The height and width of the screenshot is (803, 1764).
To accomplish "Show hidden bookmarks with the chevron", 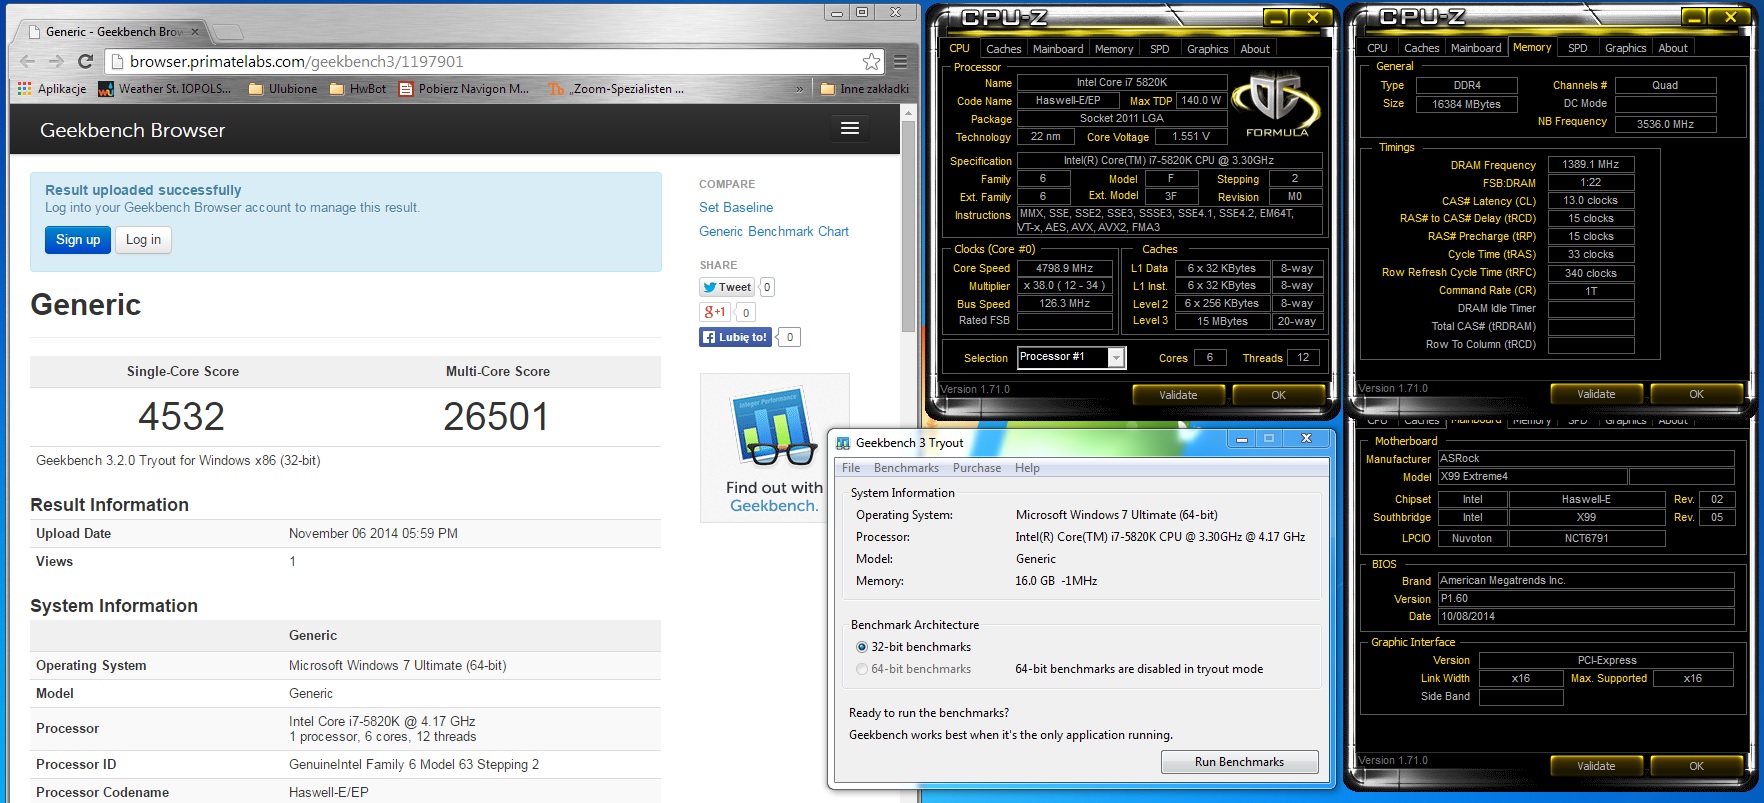I will pos(799,89).
